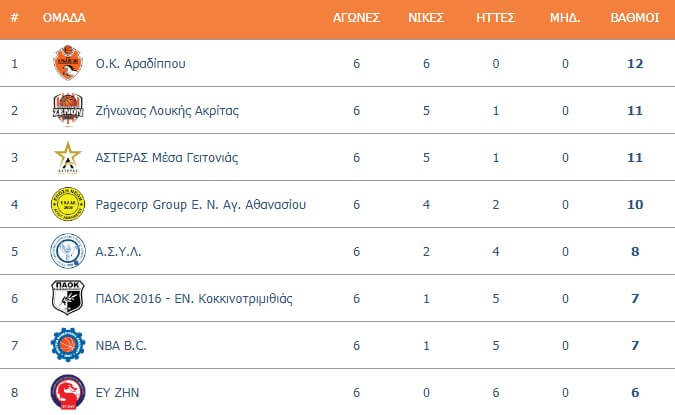Click the ΑΓΩΝΕΣ column header
Viewport: 675px width, 415px height.
356,18
